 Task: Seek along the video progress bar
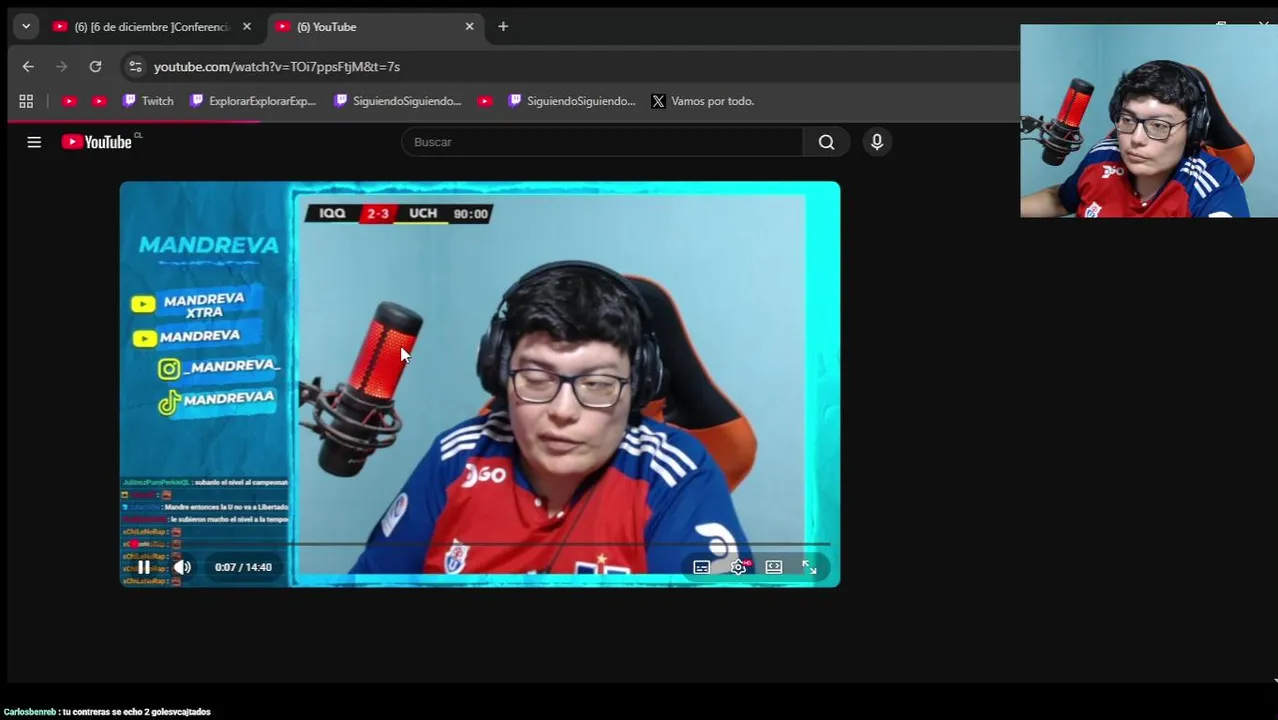(480, 545)
